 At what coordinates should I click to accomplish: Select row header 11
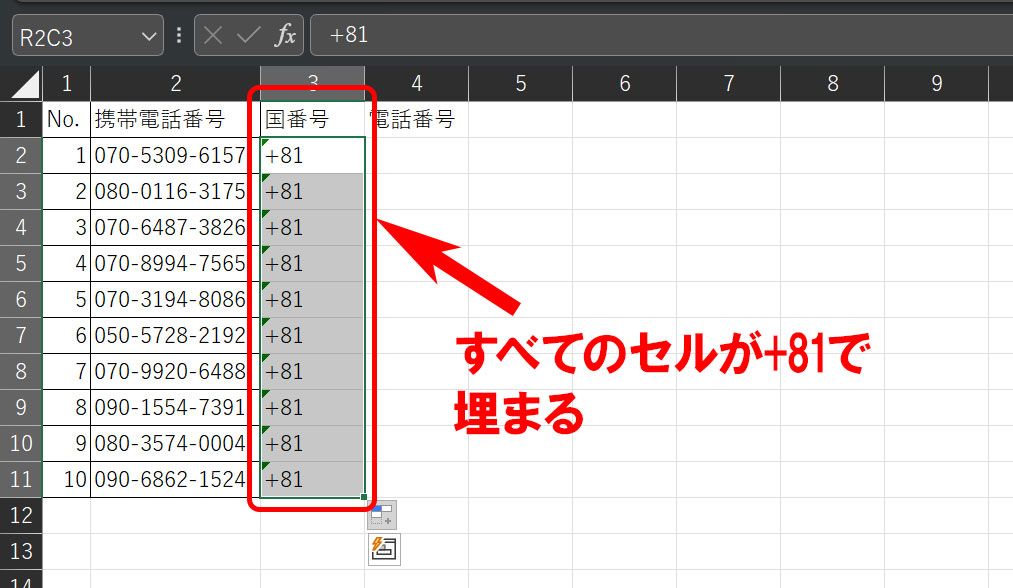click(21, 479)
